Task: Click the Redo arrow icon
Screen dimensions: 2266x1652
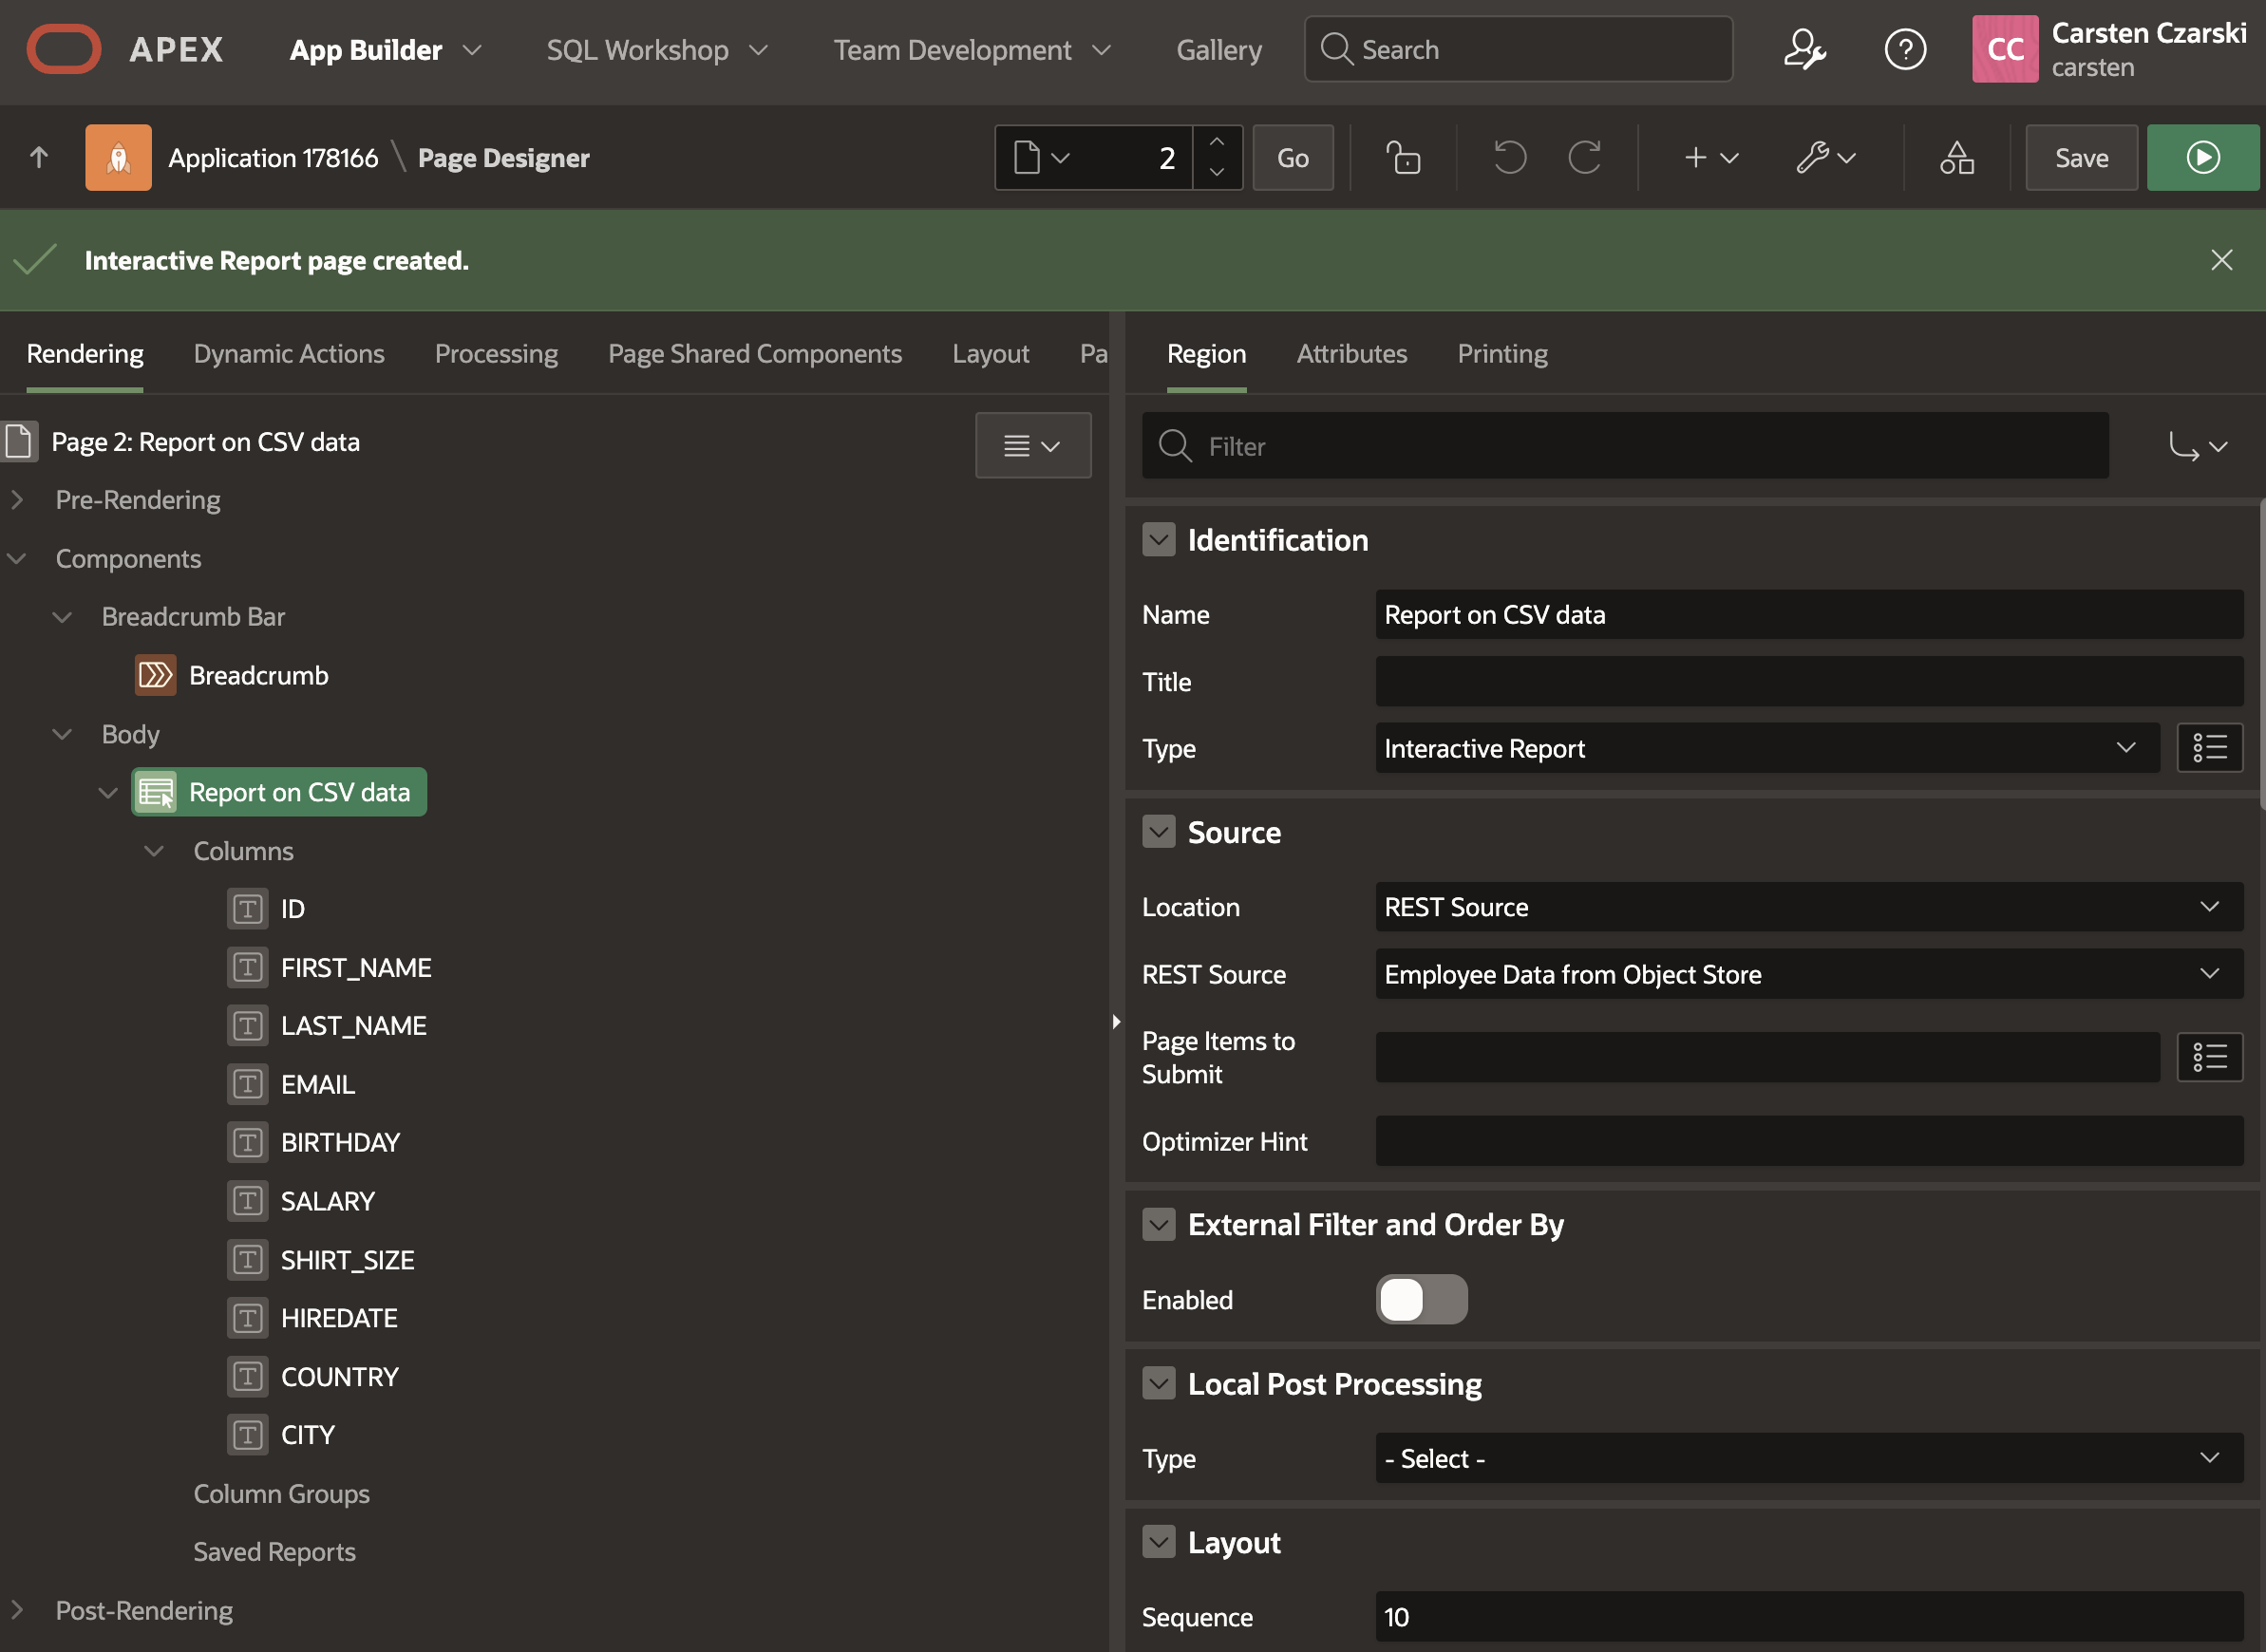Action: [1585, 158]
